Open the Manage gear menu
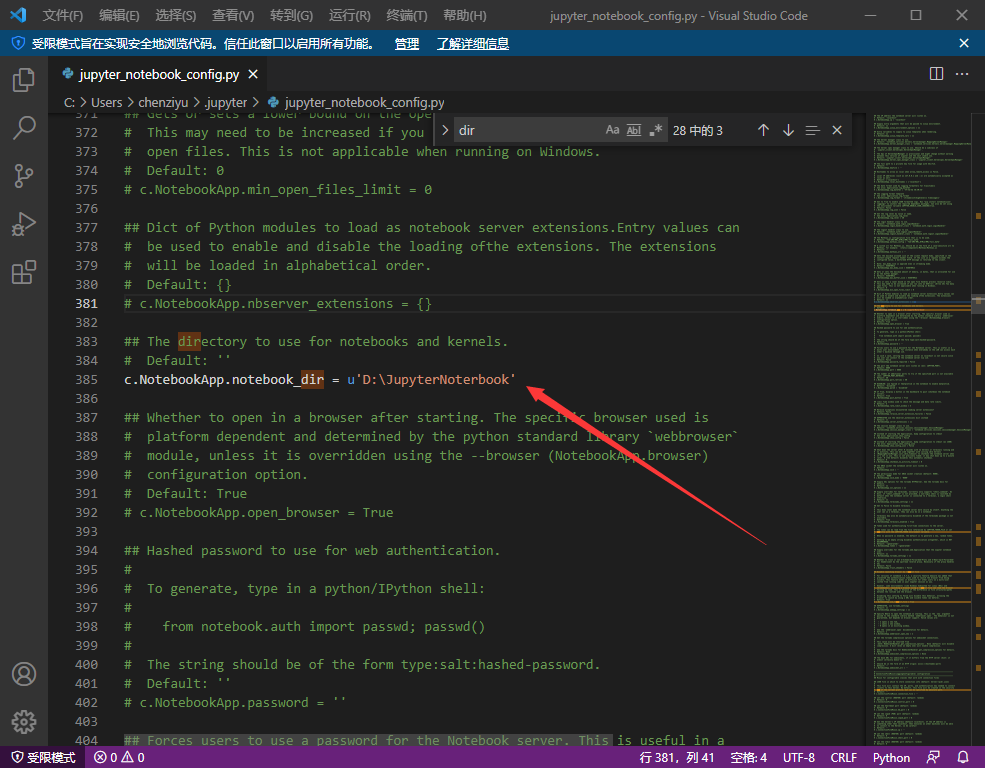Screen dimensions: 985x768 tap(24, 722)
